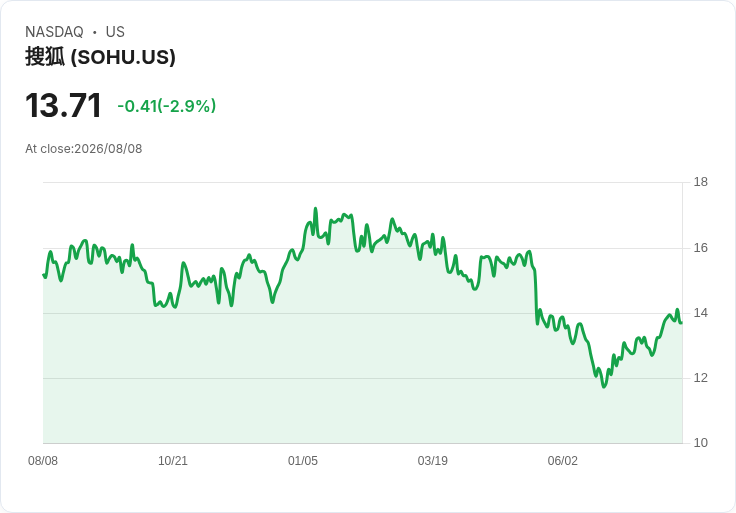The width and height of the screenshot is (736, 513).
Task: Click the 10/21 date axis label
Action: [x=173, y=461]
